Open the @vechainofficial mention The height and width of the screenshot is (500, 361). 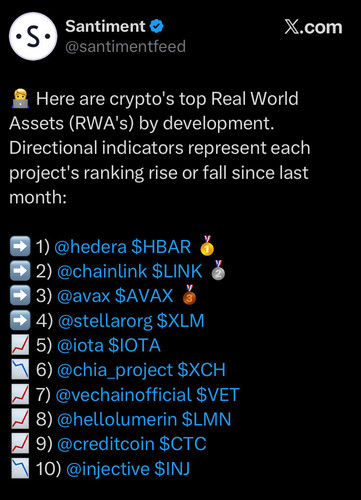123,395
